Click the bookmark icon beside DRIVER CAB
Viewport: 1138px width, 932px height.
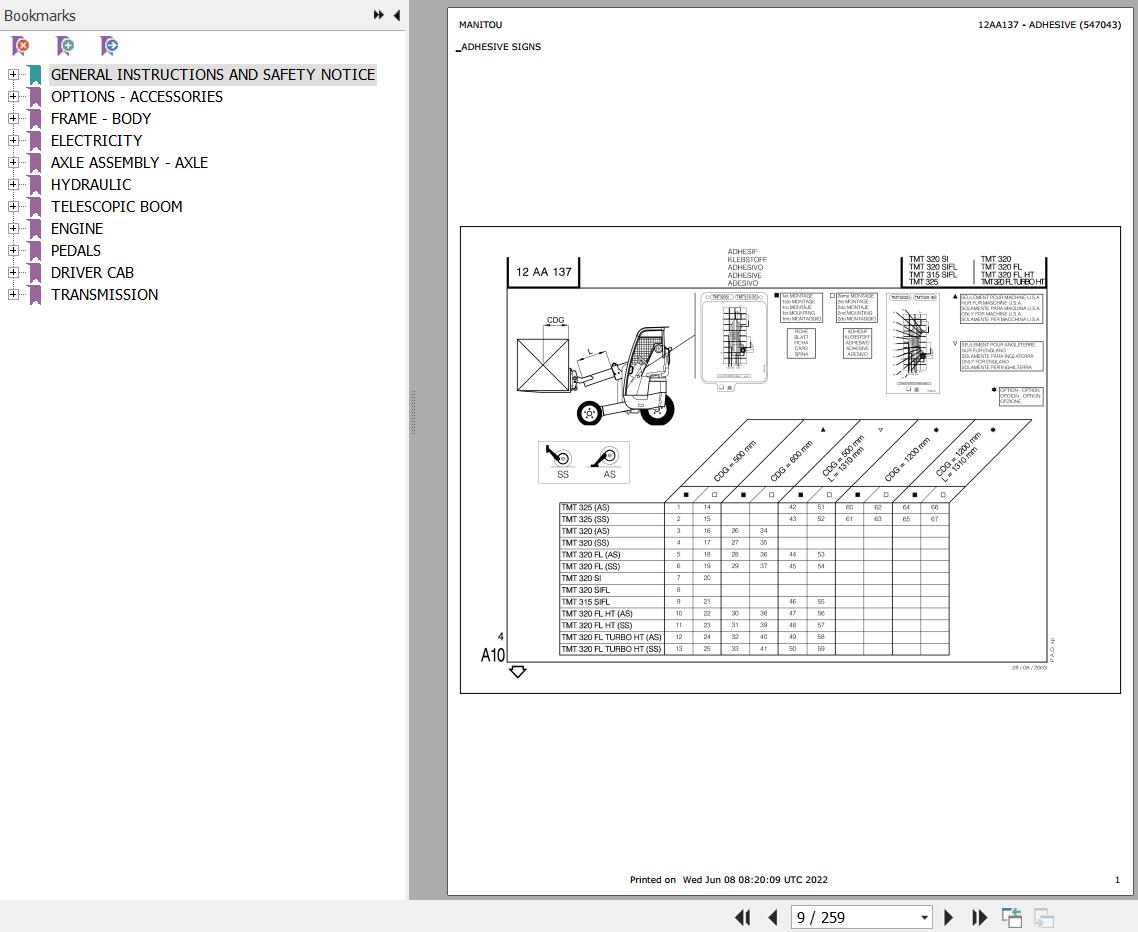34,273
